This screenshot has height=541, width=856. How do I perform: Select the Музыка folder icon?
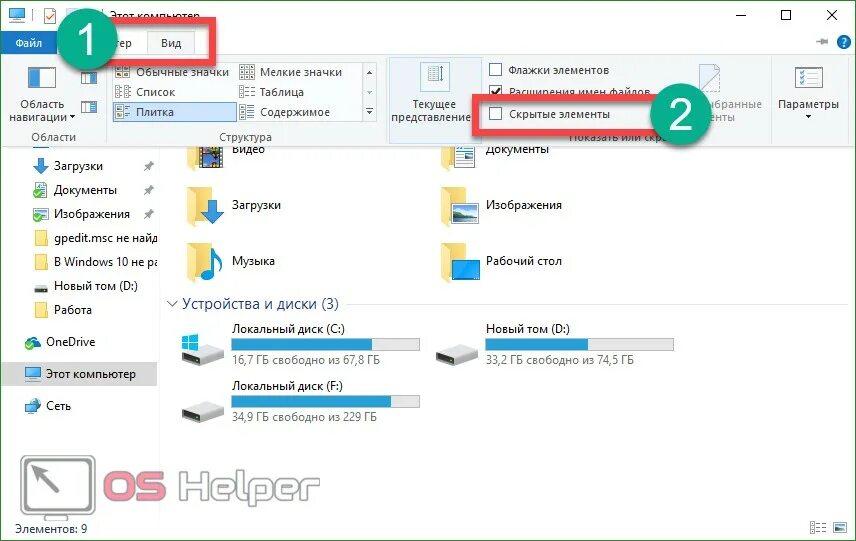click(x=205, y=263)
